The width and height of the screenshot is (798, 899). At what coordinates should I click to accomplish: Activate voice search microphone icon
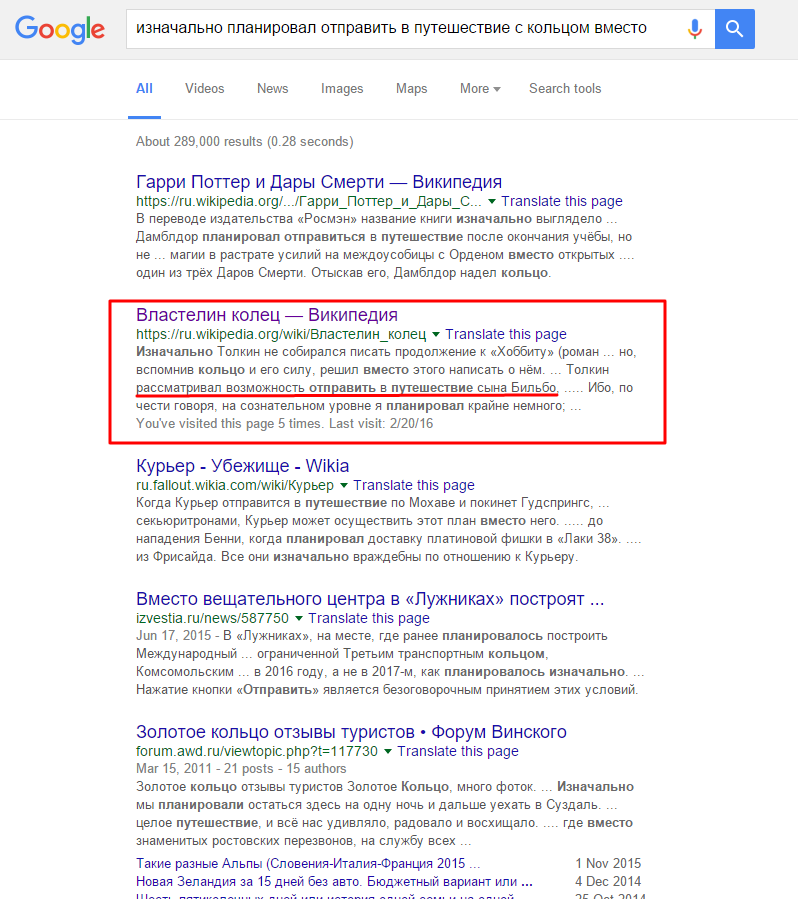(x=694, y=29)
